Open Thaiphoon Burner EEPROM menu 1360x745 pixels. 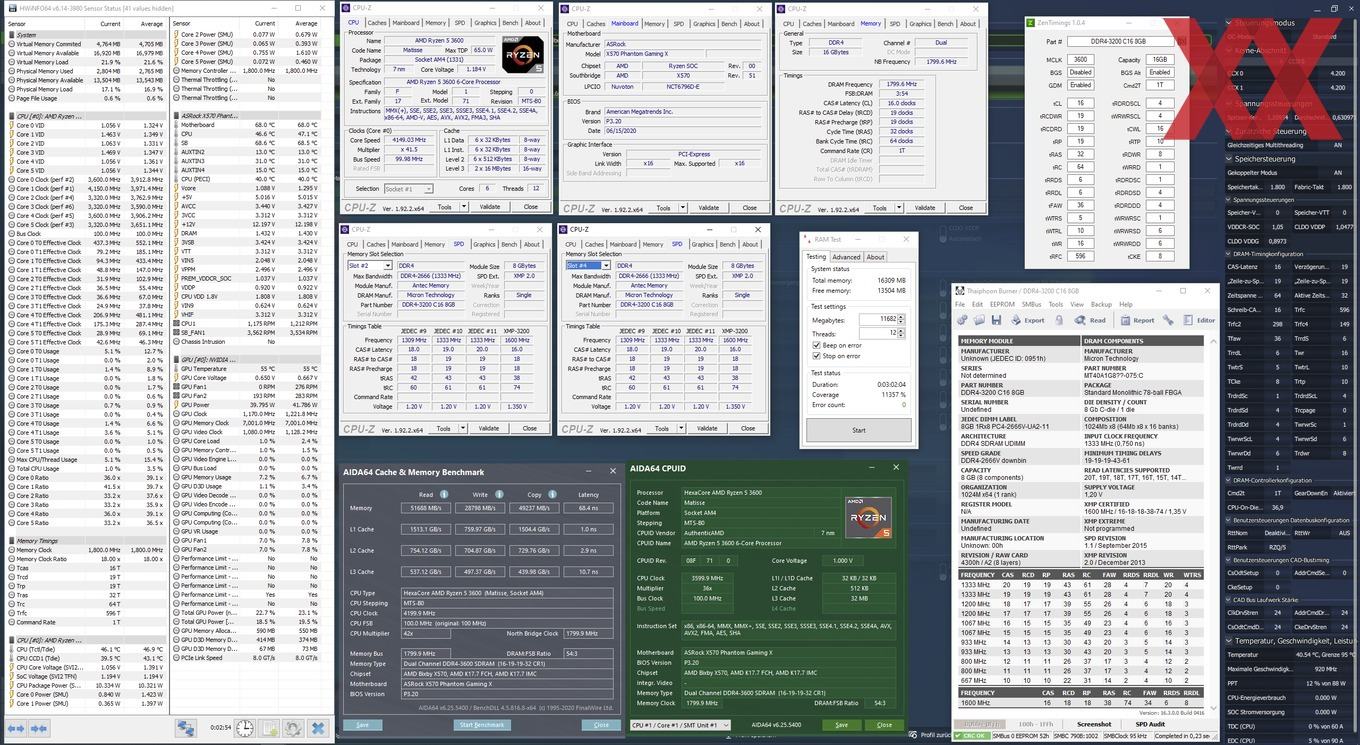pos(1002,304)
